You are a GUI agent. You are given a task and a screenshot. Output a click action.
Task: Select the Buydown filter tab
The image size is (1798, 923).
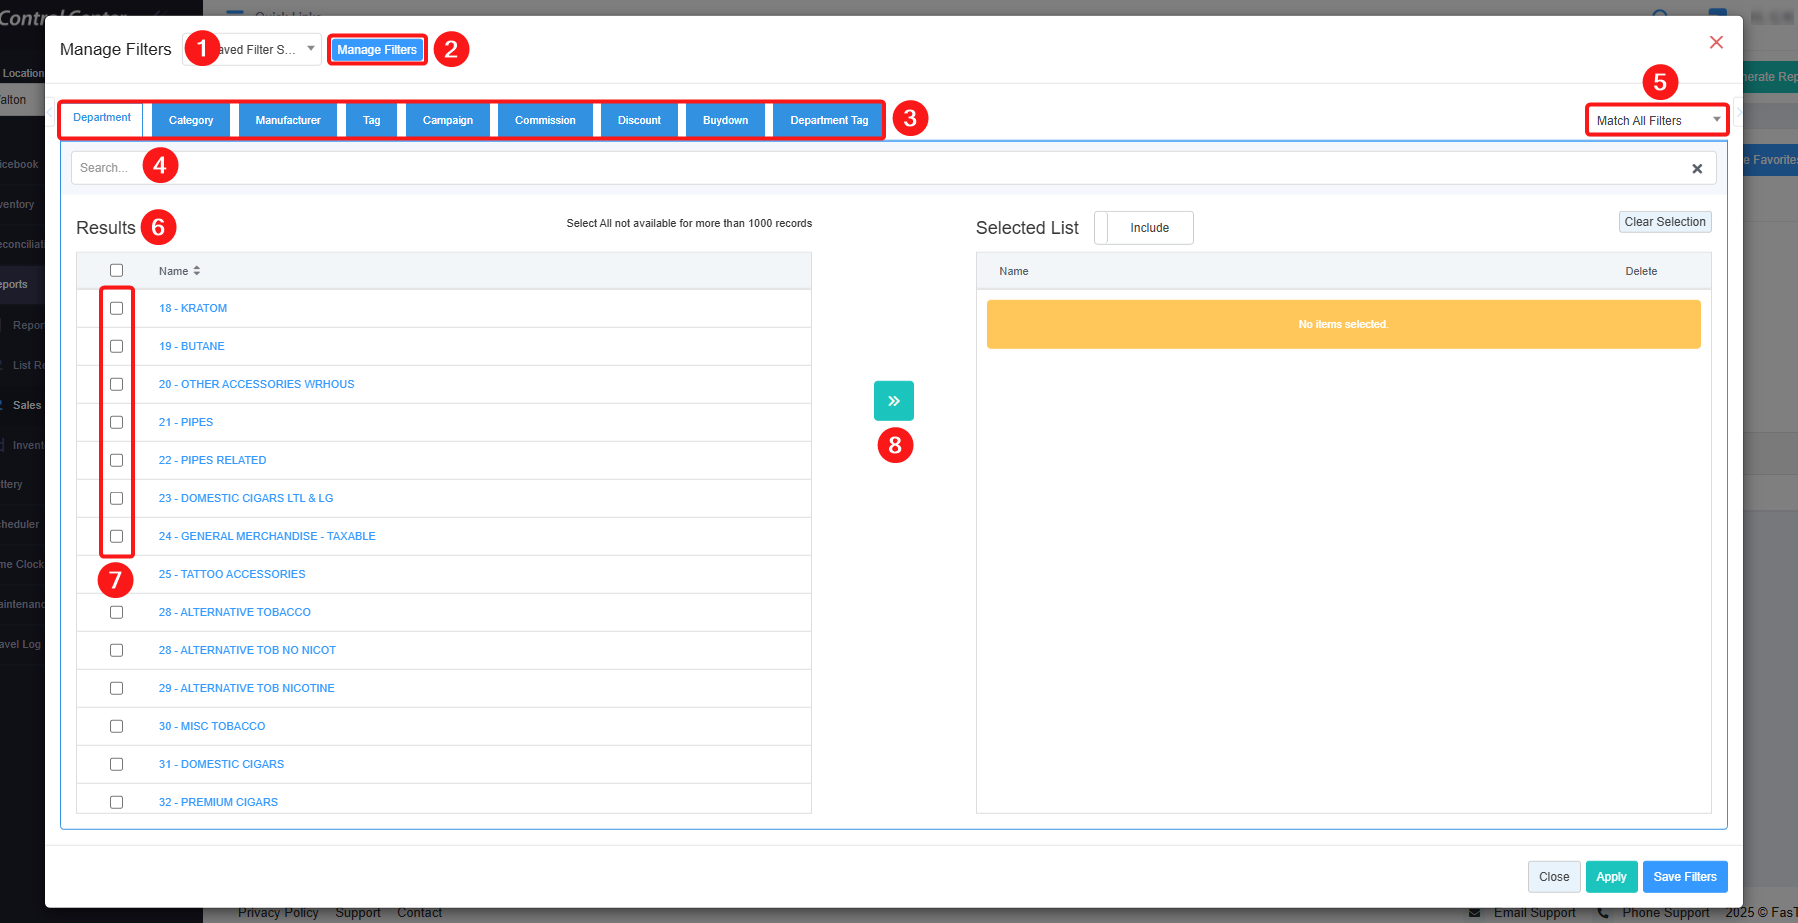(725, 121)
